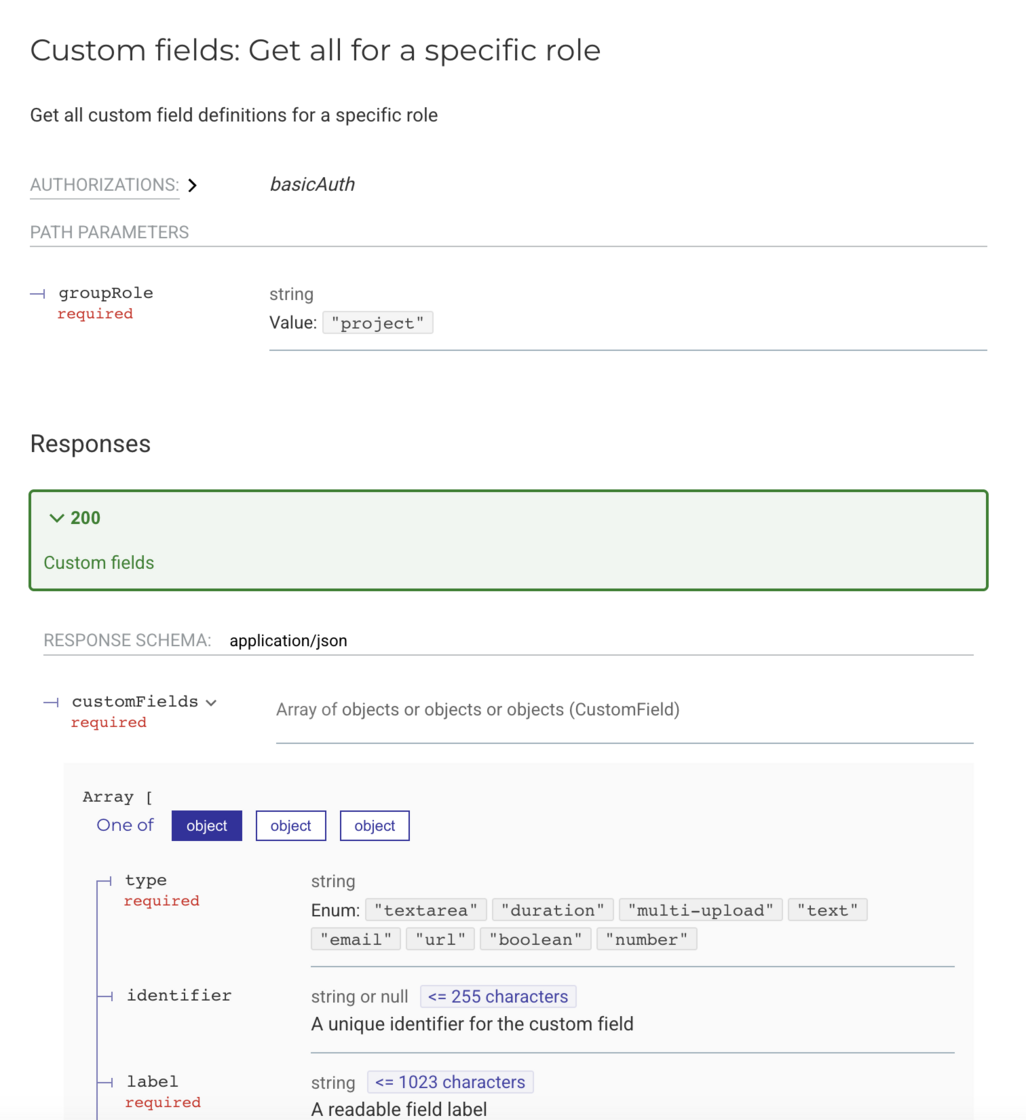Click the "Custom fields" response description

[99, 563]
